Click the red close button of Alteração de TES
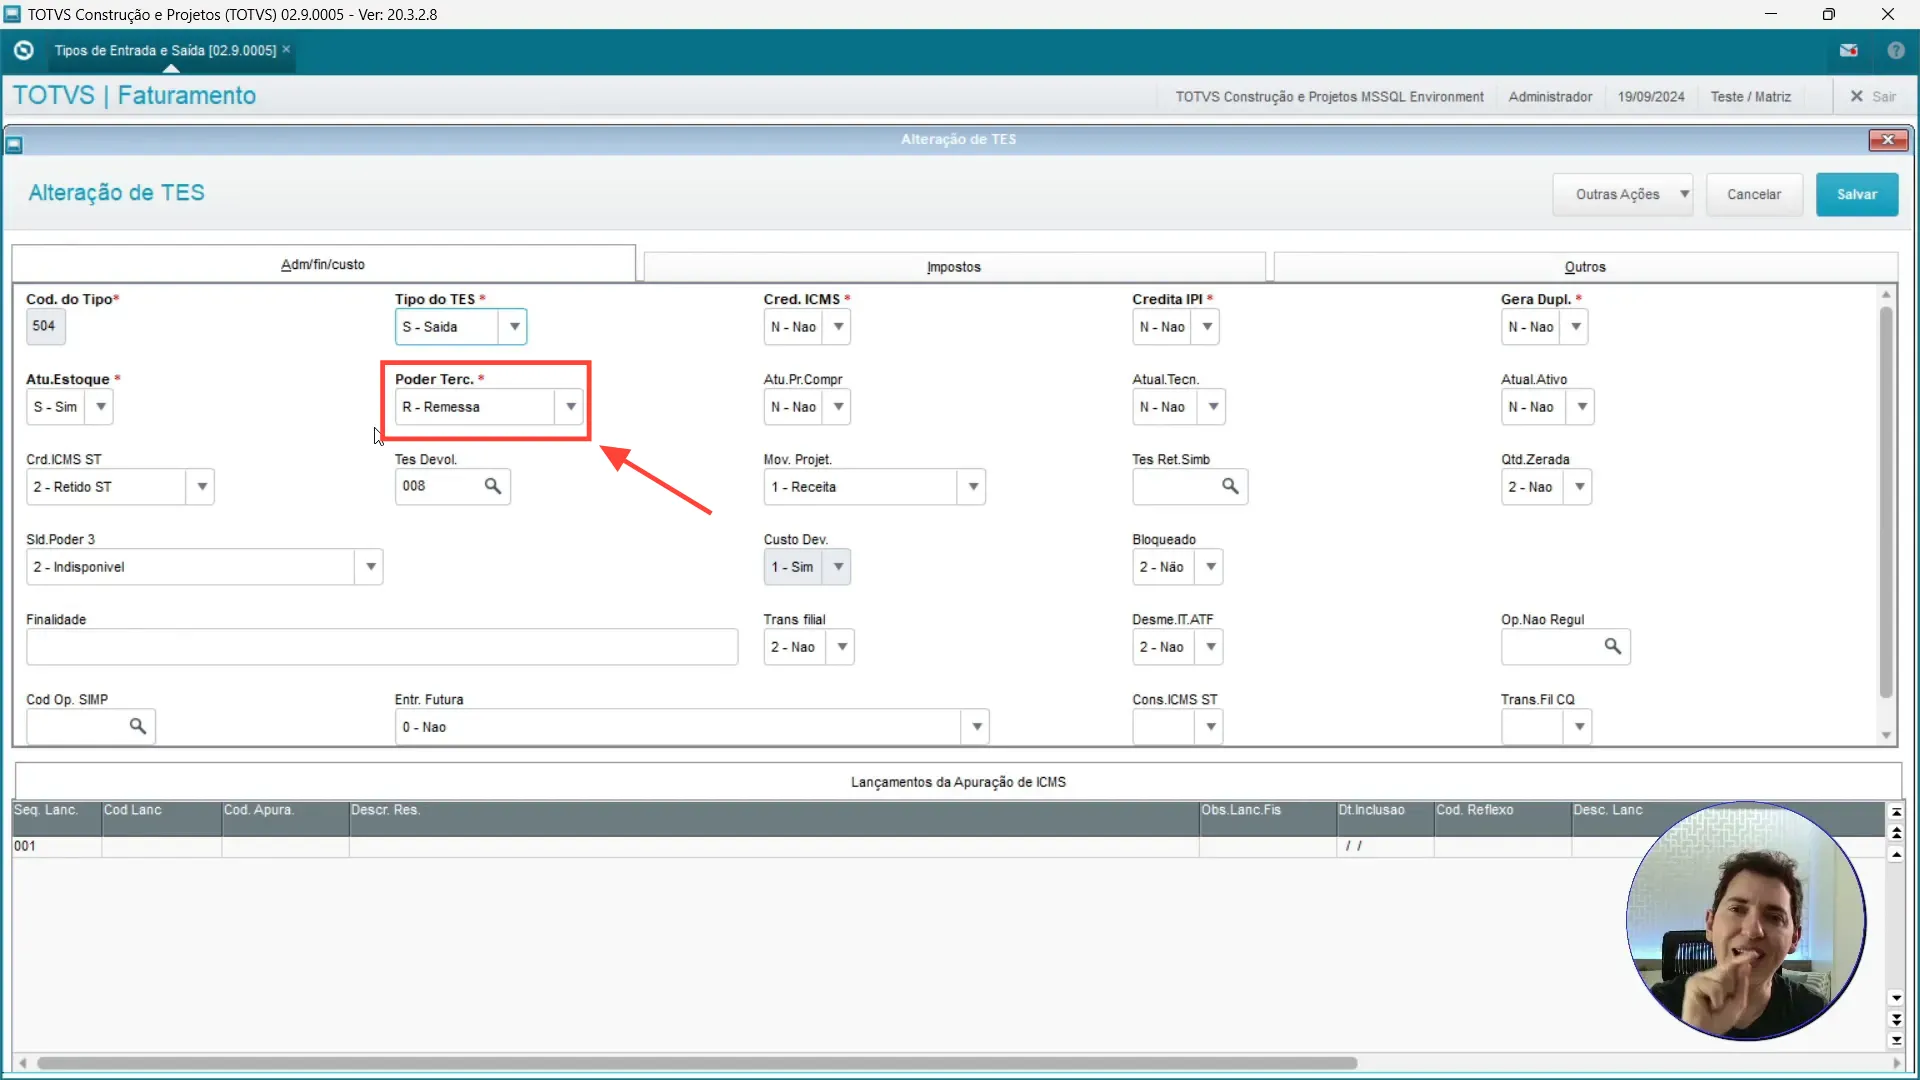 1887,140
